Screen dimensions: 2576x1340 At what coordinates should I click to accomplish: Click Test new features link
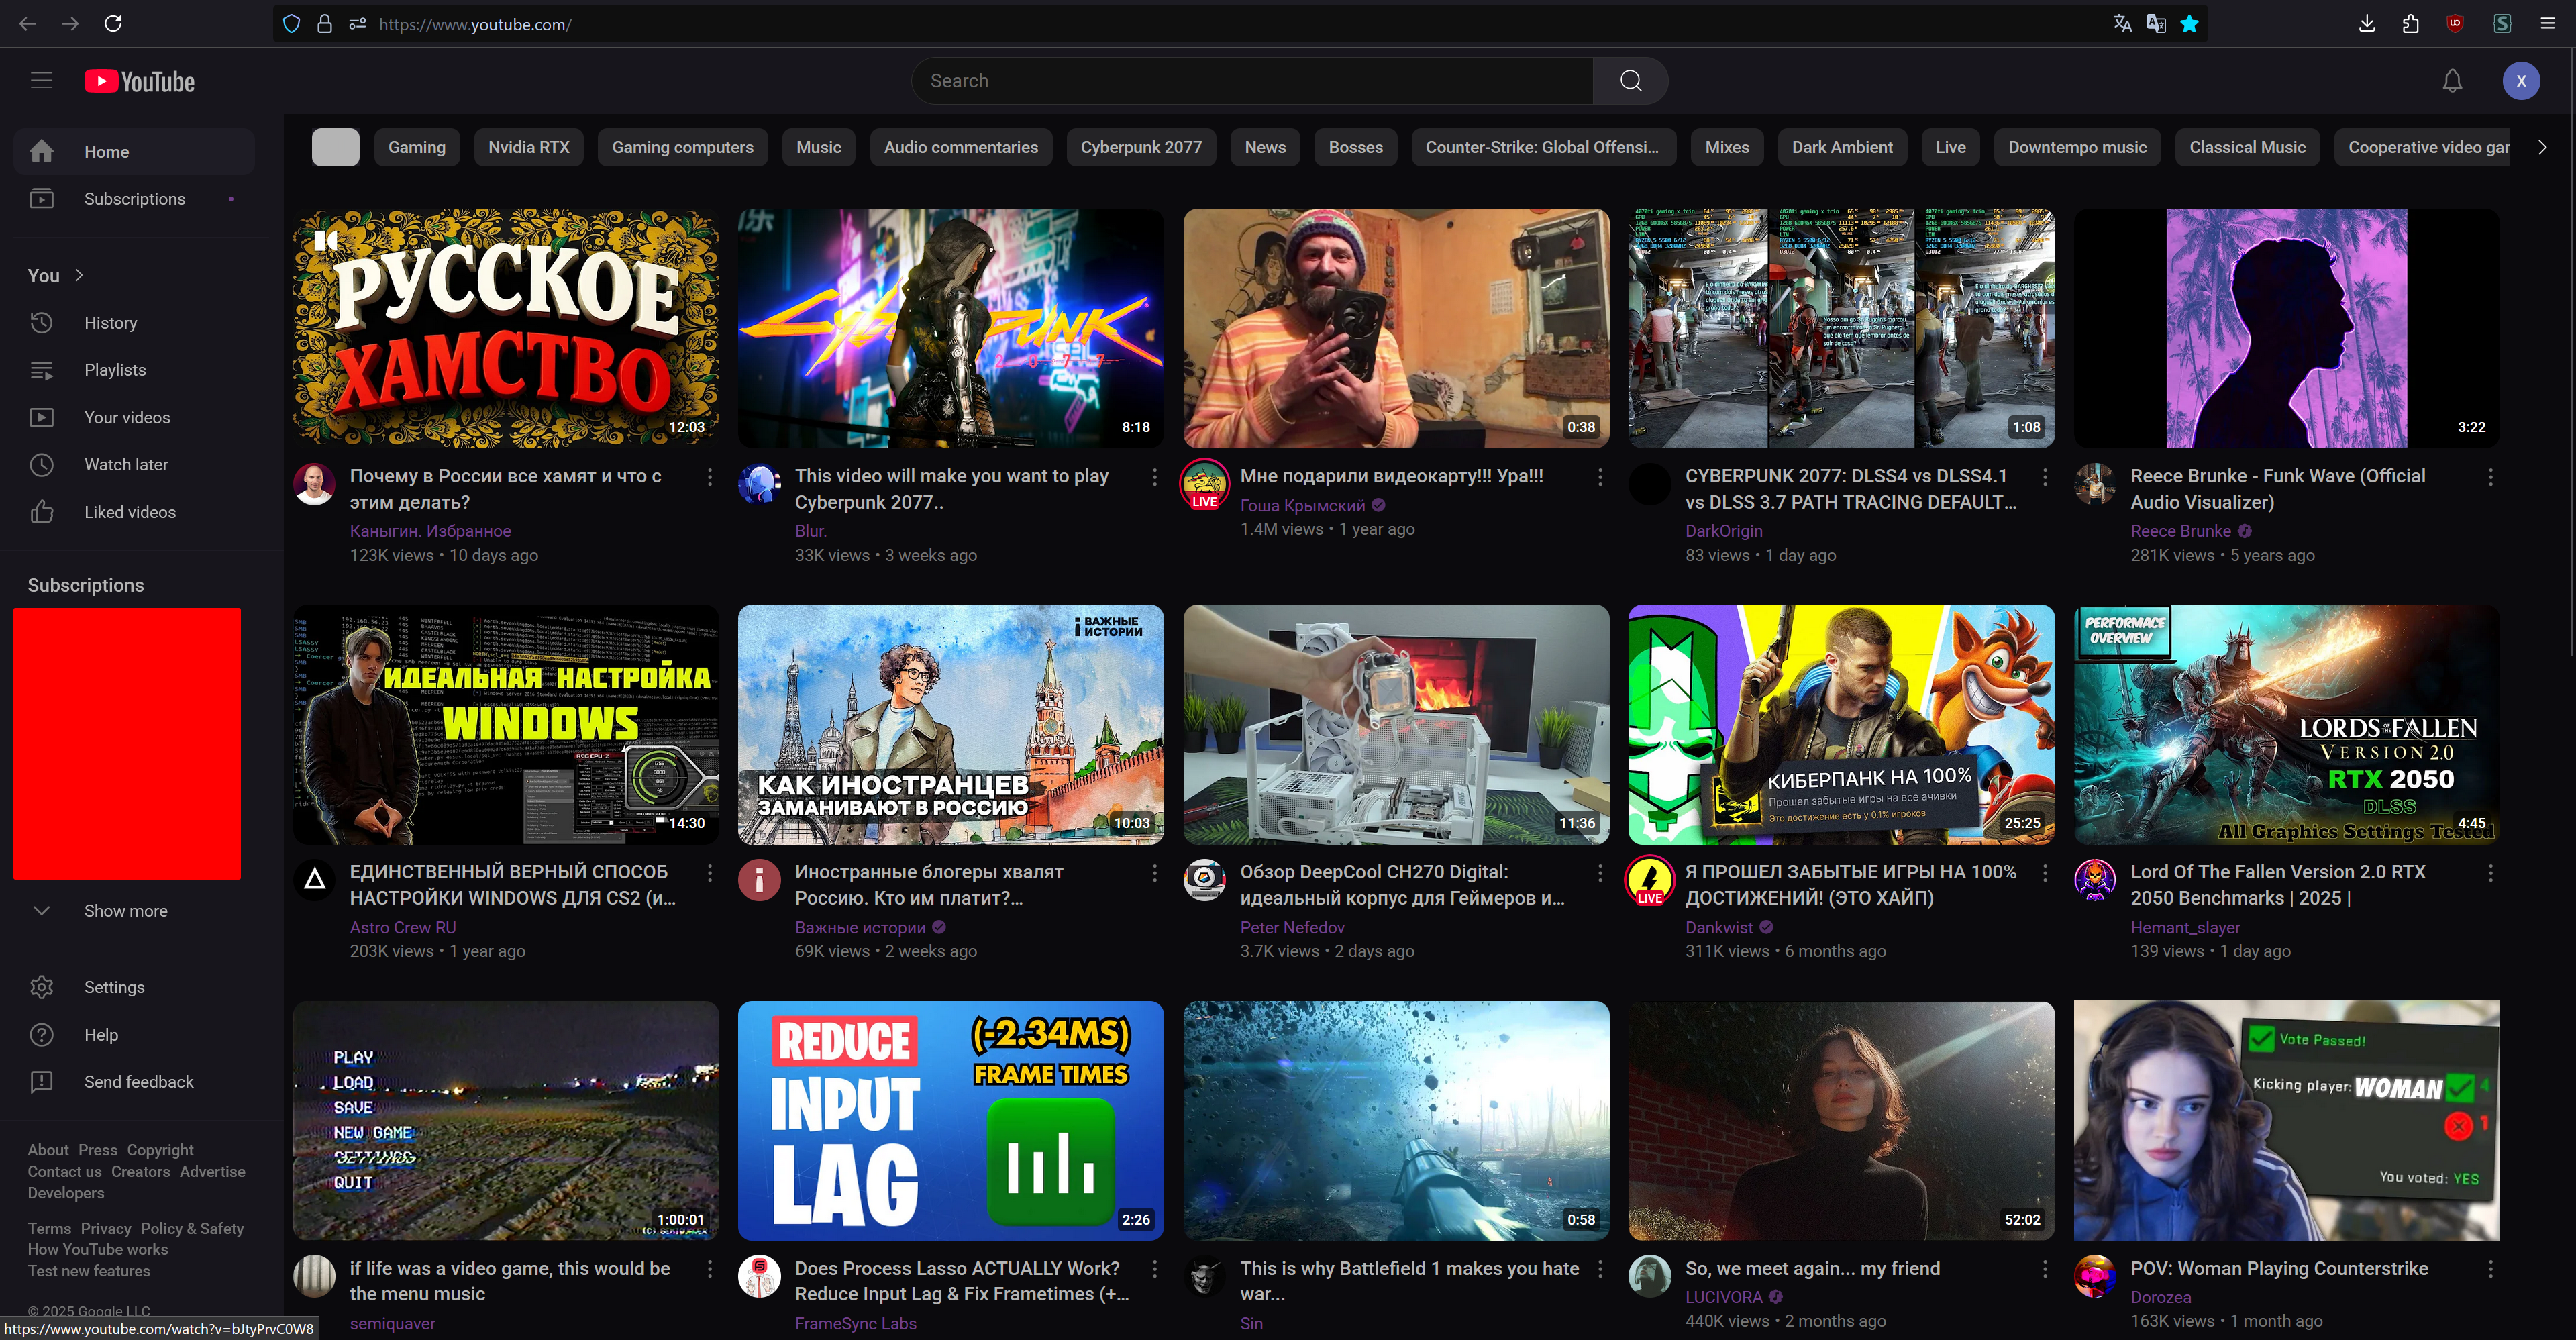[x=89, y=1271]
